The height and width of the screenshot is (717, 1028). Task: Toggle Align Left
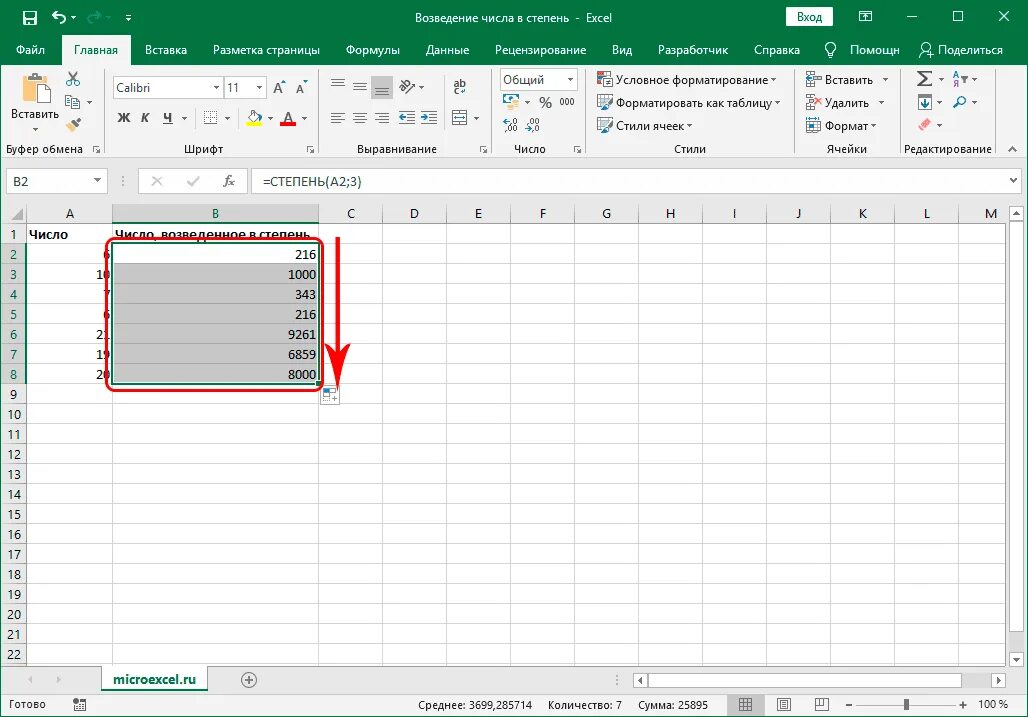click(x=338, y=118)
